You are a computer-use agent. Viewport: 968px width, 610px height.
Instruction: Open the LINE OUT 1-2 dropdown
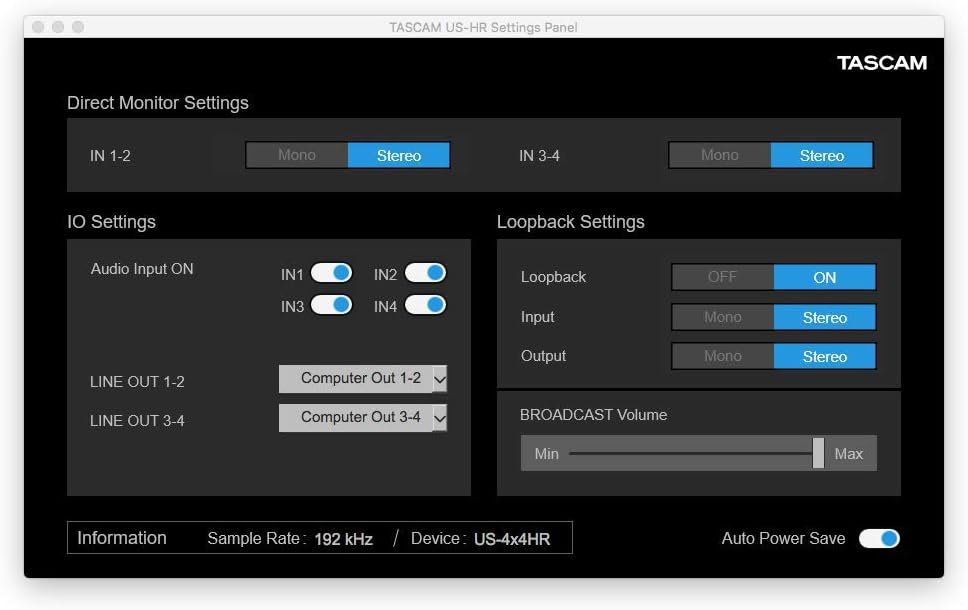click(x=361, y=379)
